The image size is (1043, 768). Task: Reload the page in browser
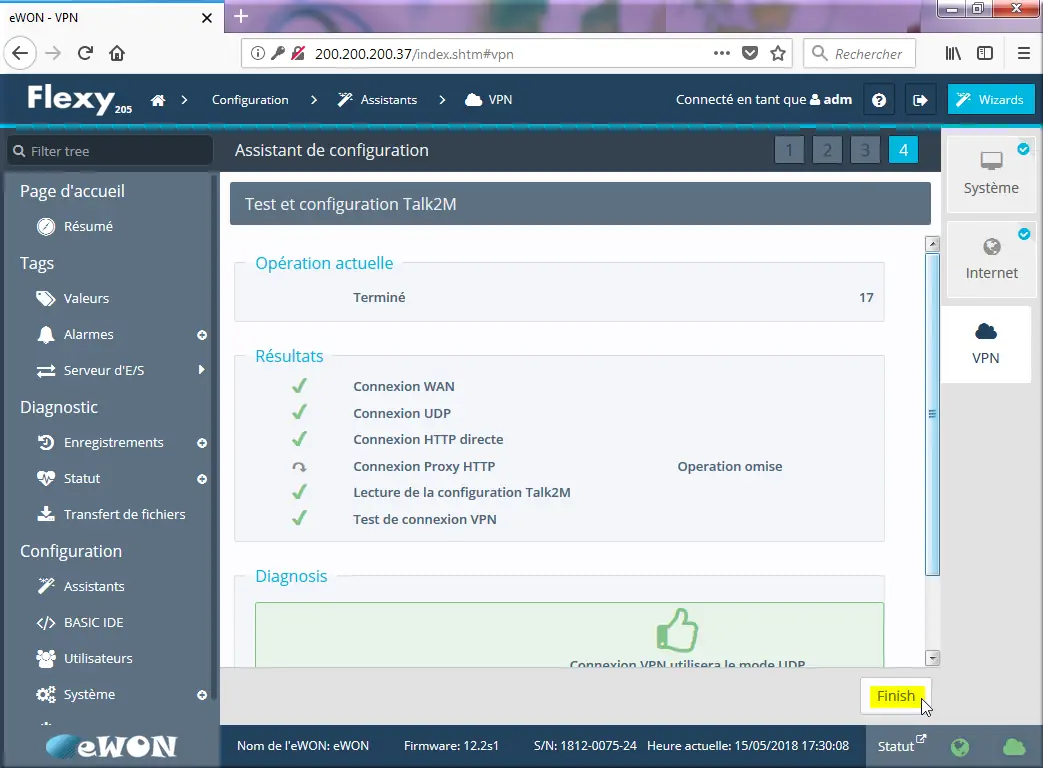(85, 53)
